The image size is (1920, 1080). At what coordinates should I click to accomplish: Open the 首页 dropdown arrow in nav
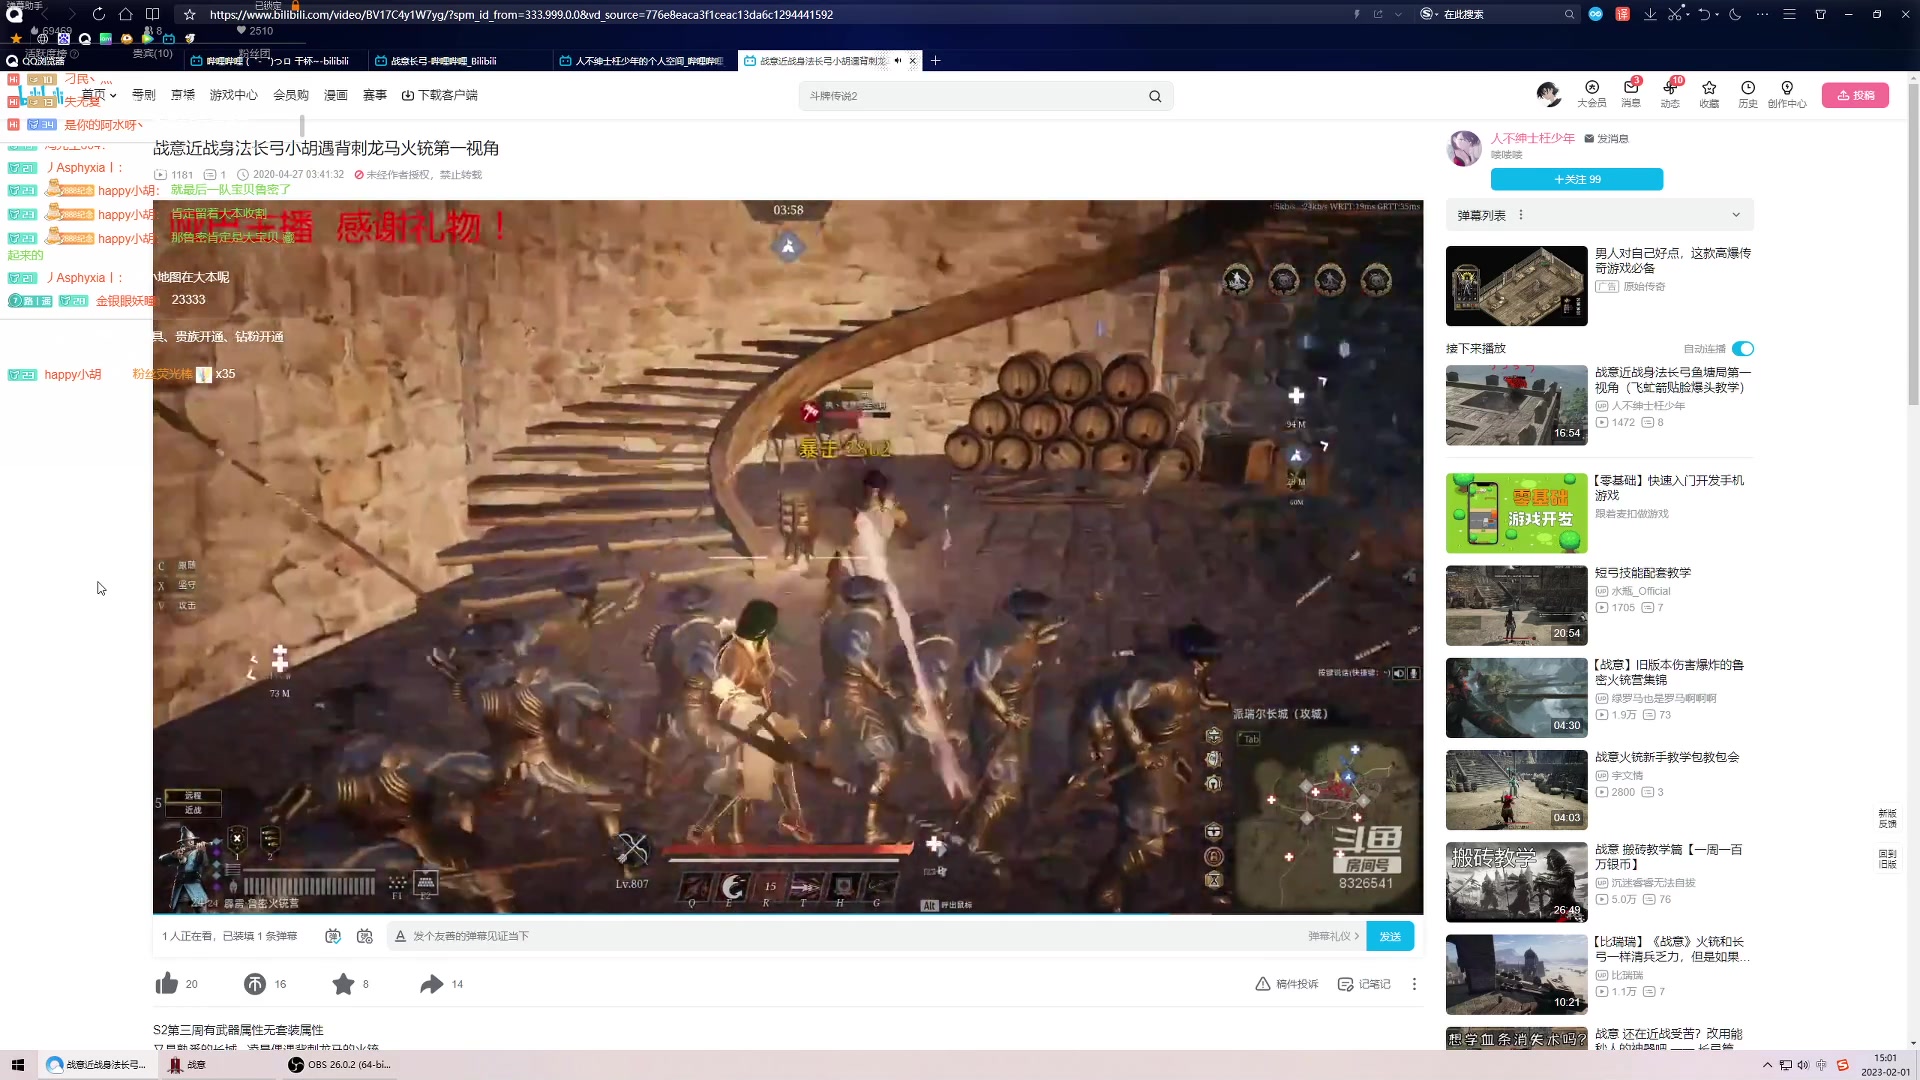(x=113, y=96)
